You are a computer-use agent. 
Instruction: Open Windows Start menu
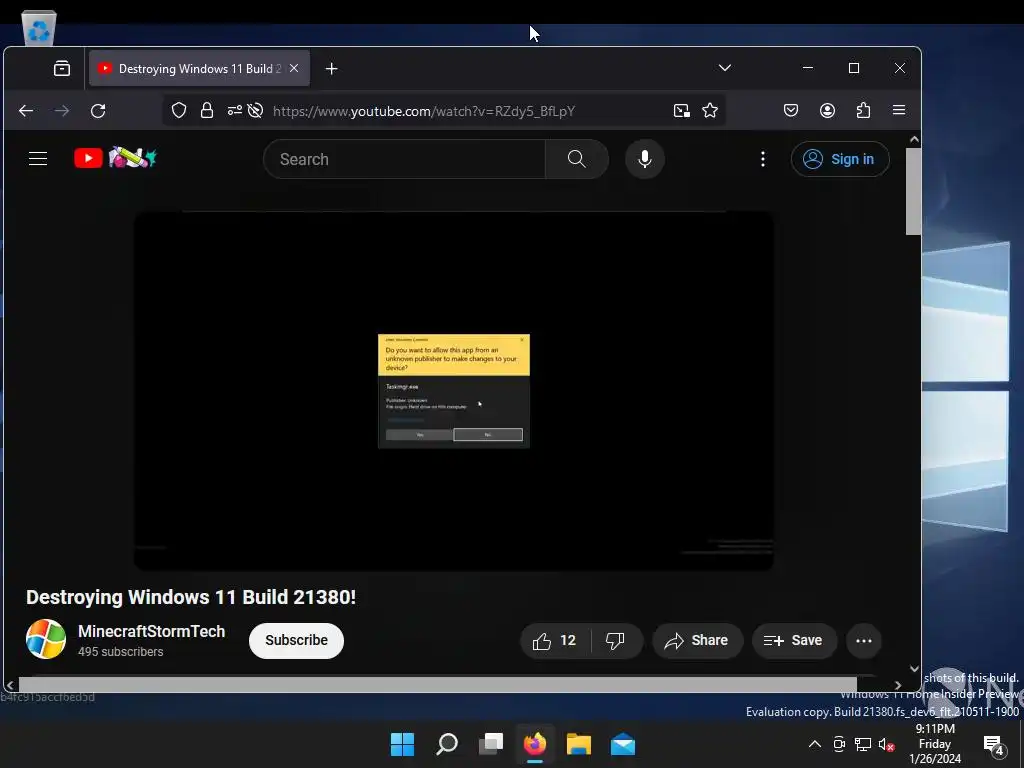click(402, 744)
